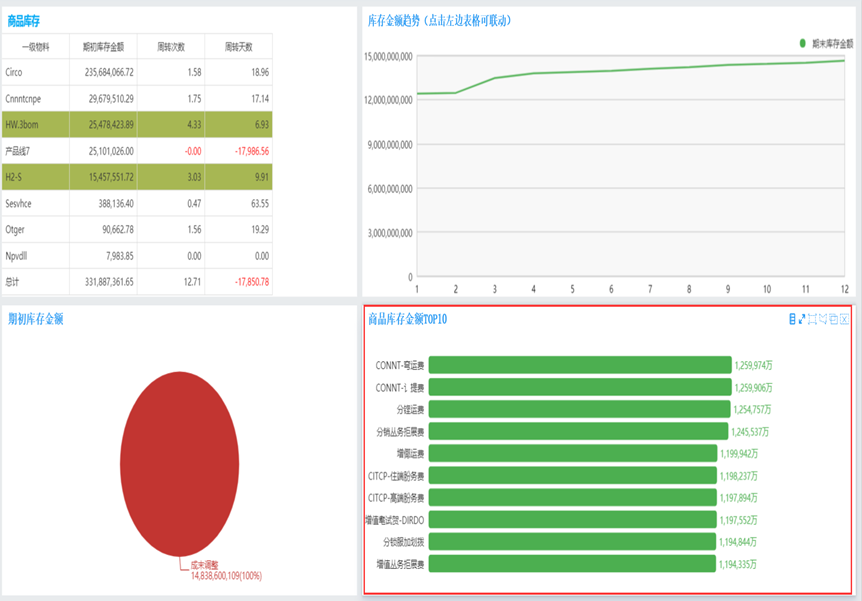Screen dimensions: 862x601
Task: Select the Circo row in inventory table
Action: coord(137,72)
